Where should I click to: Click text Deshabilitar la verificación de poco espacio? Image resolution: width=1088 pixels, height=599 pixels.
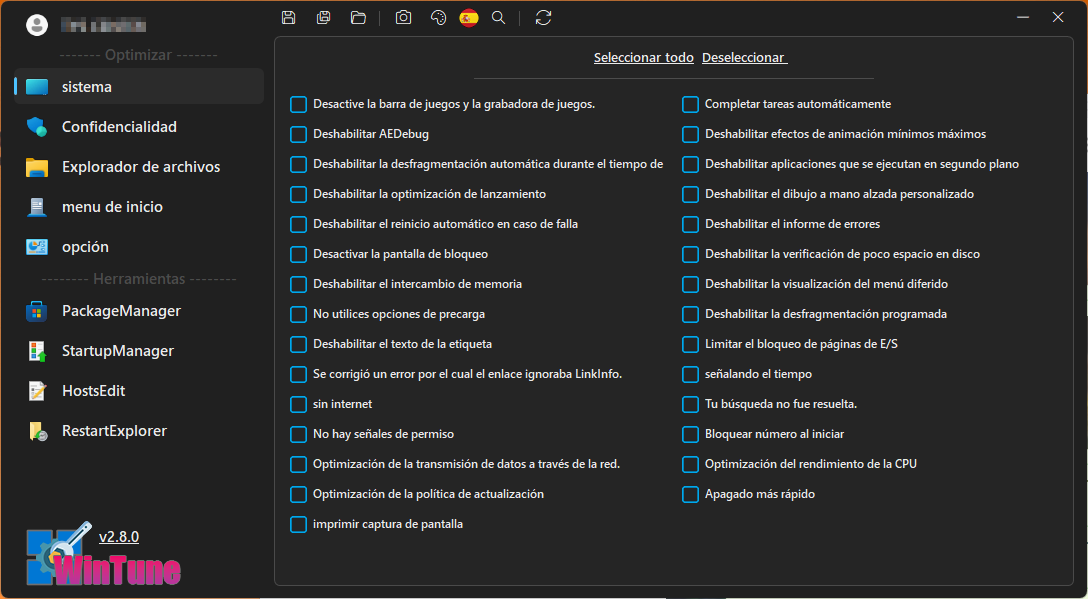pyautogui.click(x=842, y=254)
